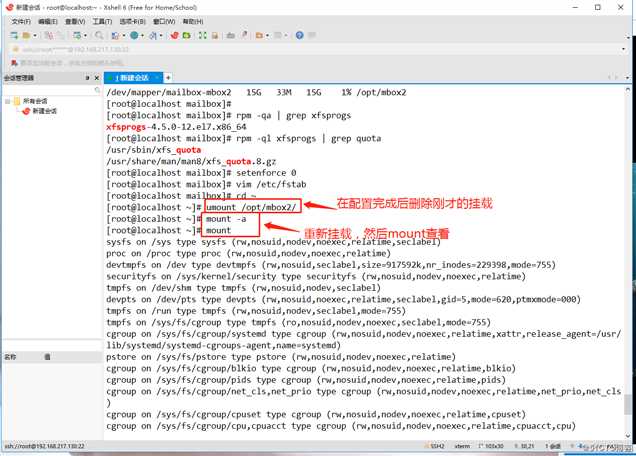636x456 pixels.
Task: Click the orange folder toolbar icon near the Help icon
Action: (259, 36)
